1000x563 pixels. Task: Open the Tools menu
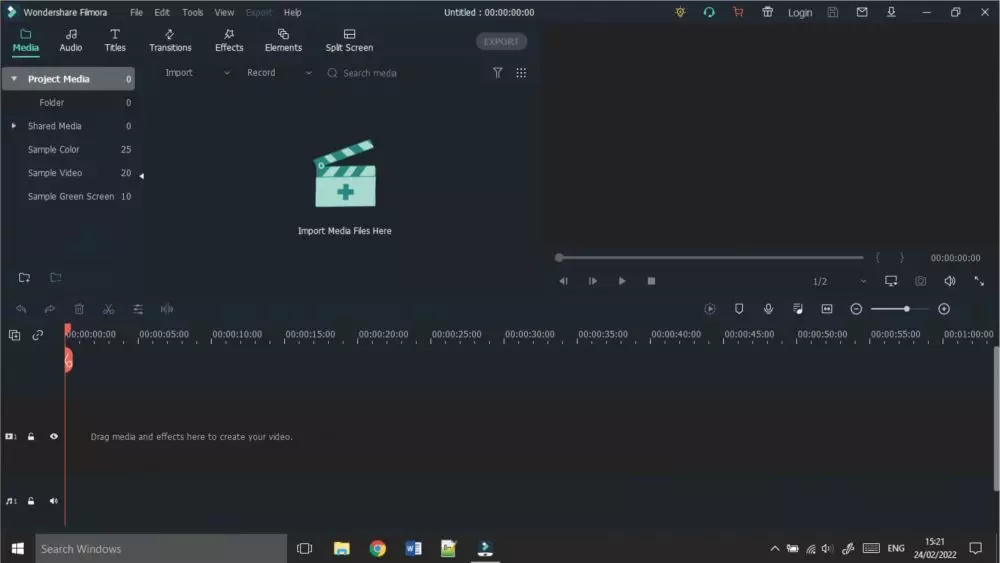192,12
